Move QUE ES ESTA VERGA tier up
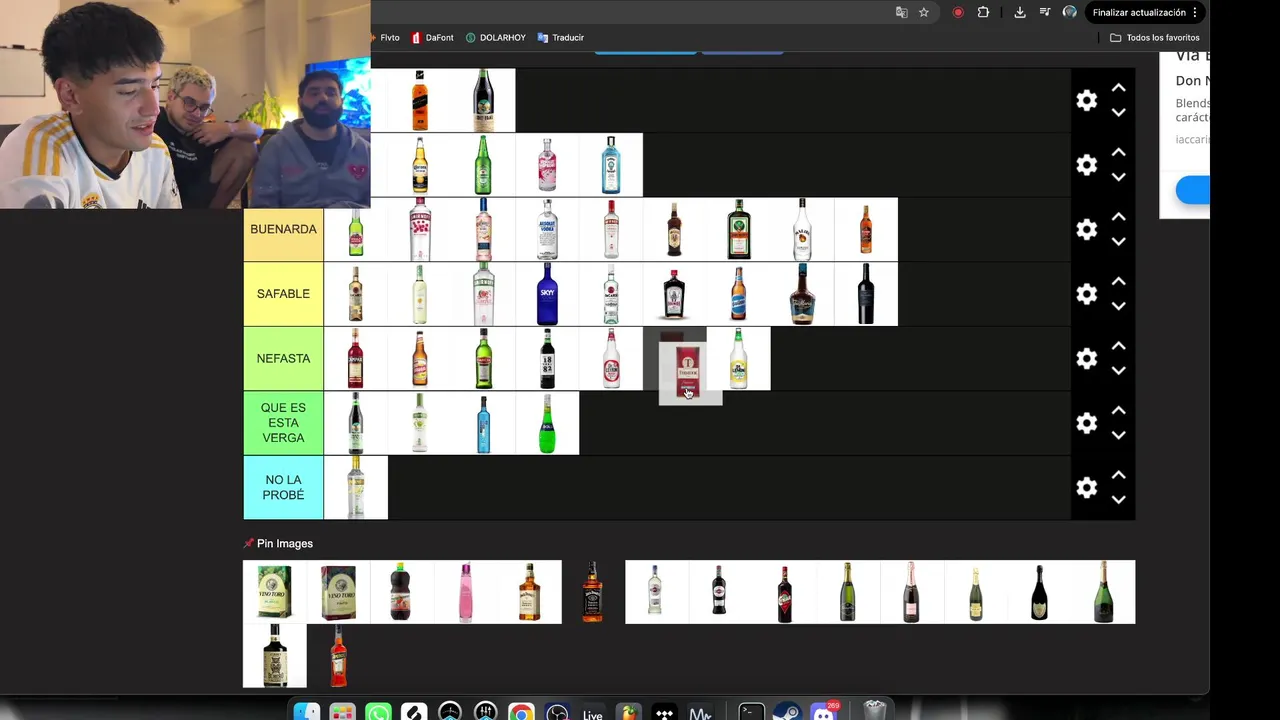Image resolution: width=1280 pixels, height=720 pixels. 1119,411
